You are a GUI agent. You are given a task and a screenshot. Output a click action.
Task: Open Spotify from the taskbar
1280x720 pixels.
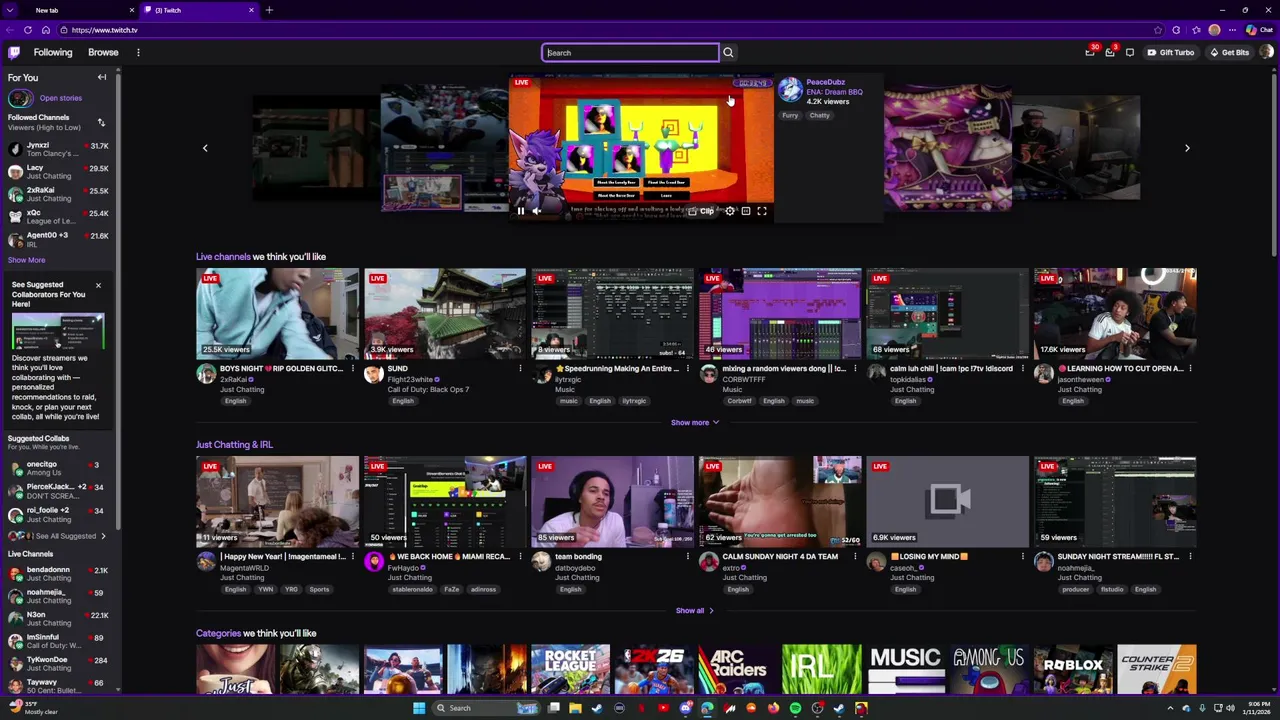(795, 708)
